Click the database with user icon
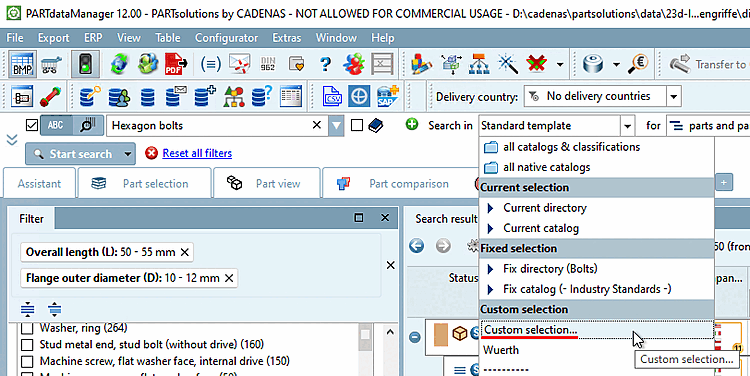The height and width of the screenshot is (376, 750). click(x=119, y=96)
